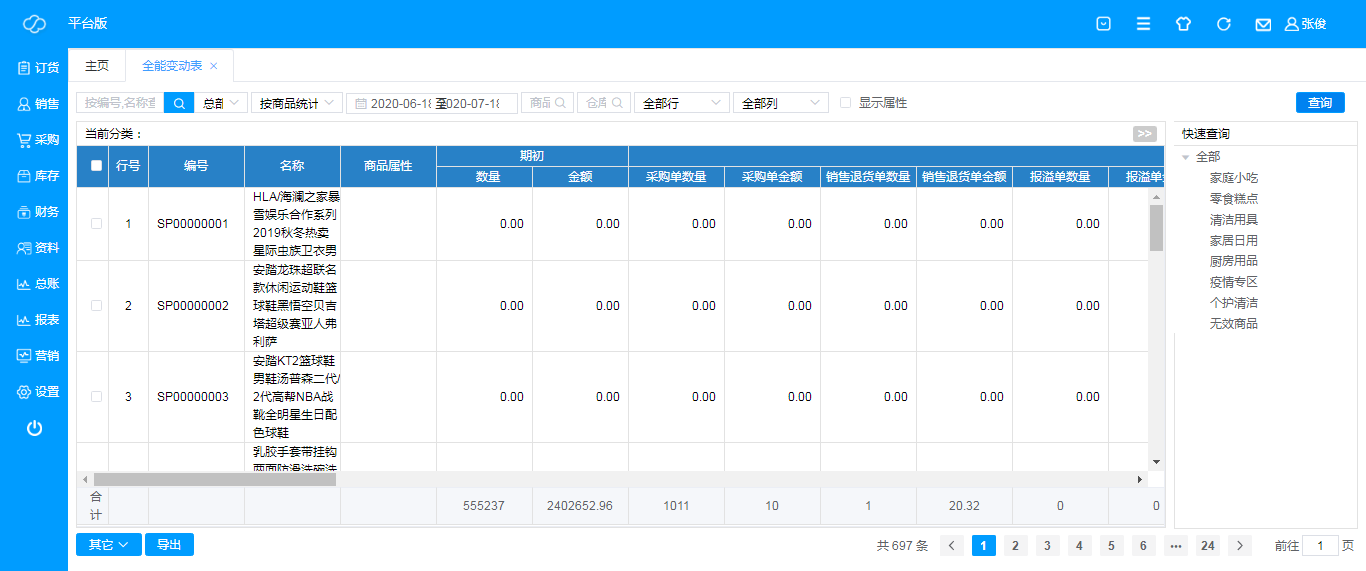Open the 其它 dropdown button
Screen dimensions: 1366x571
tap(108, 545)
